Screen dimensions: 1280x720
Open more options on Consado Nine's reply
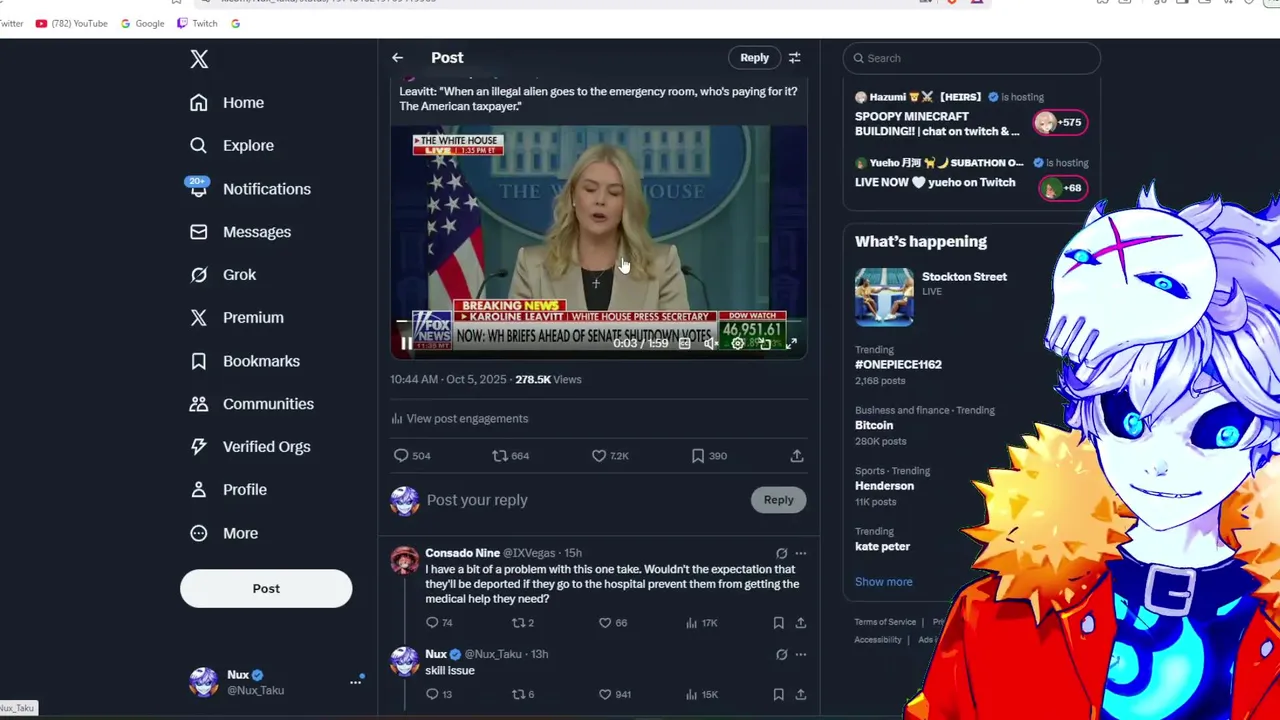click(x=800, y=553)
